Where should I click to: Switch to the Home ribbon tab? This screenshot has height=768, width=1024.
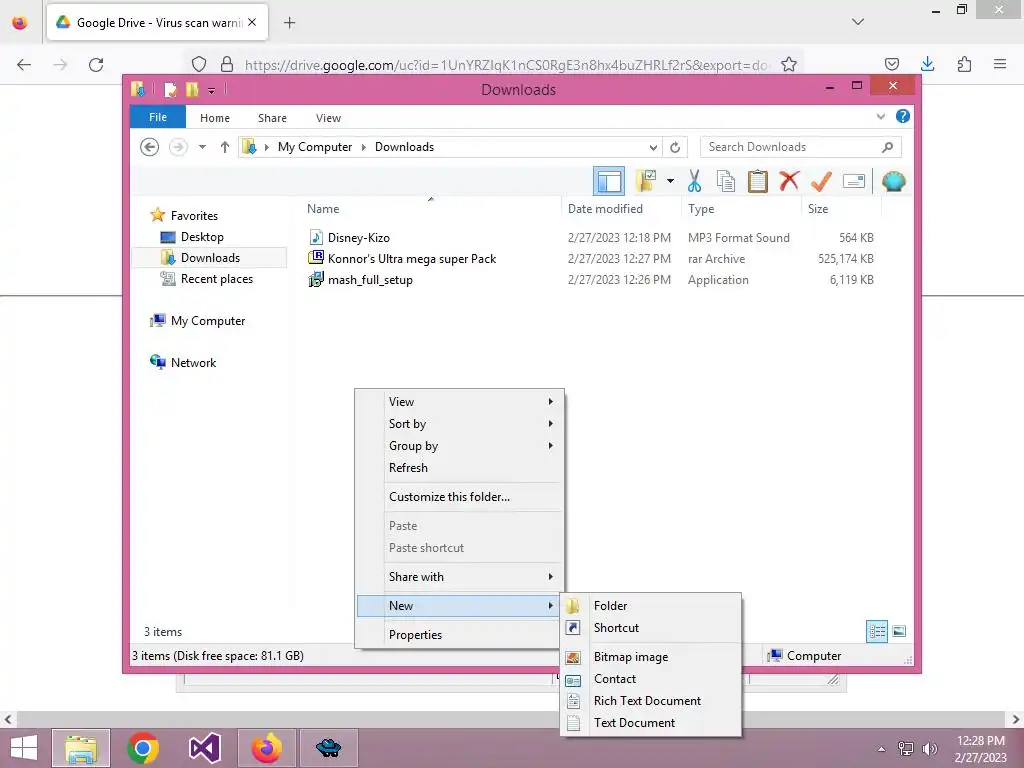pyautogui.click(x=215, y=118)
